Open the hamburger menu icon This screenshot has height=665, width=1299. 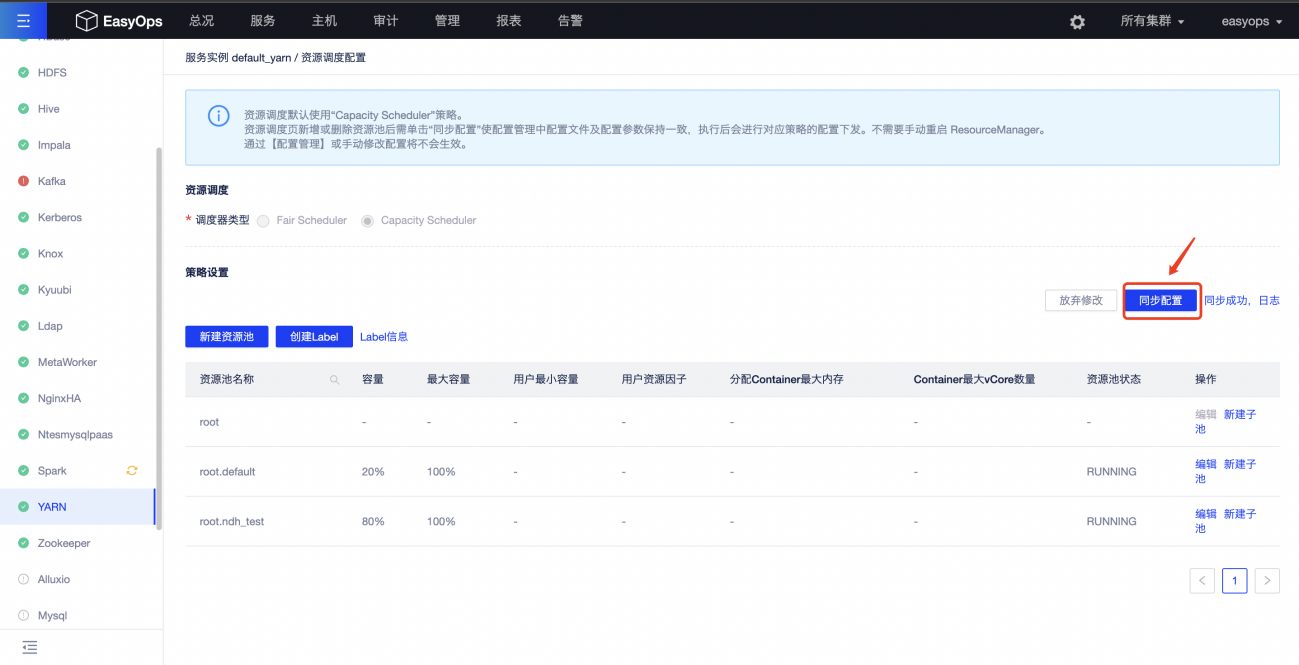click(23, 21)
